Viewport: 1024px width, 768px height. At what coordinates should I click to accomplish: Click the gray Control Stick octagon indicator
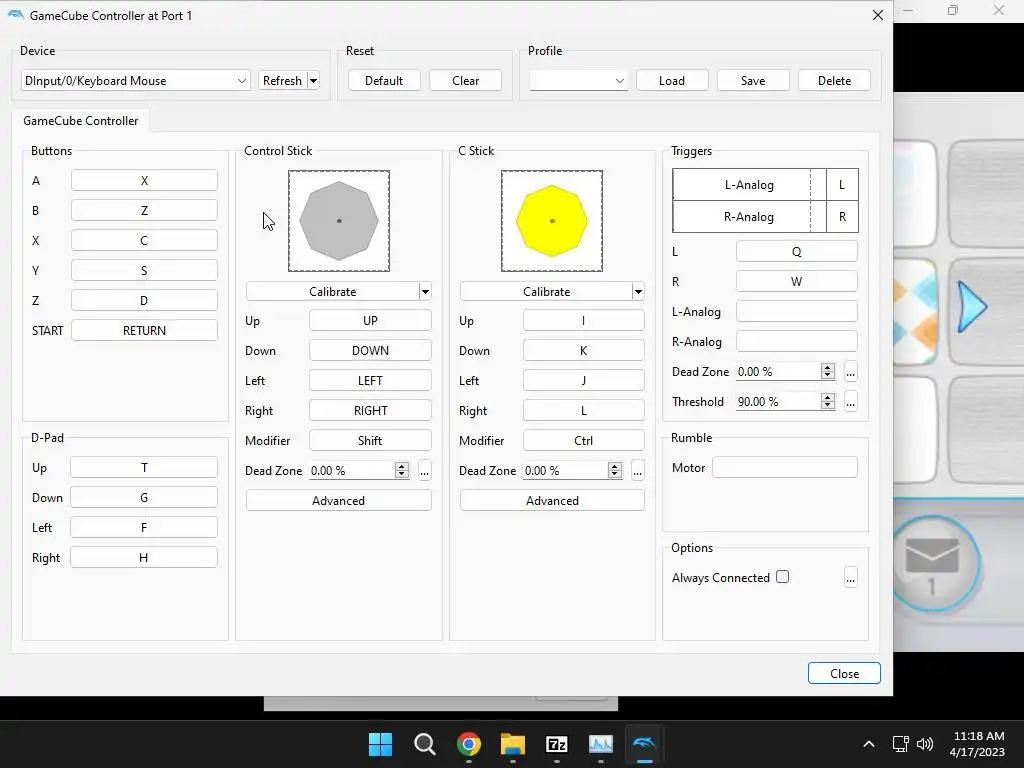pyautogui.click(x=339, y=221)
